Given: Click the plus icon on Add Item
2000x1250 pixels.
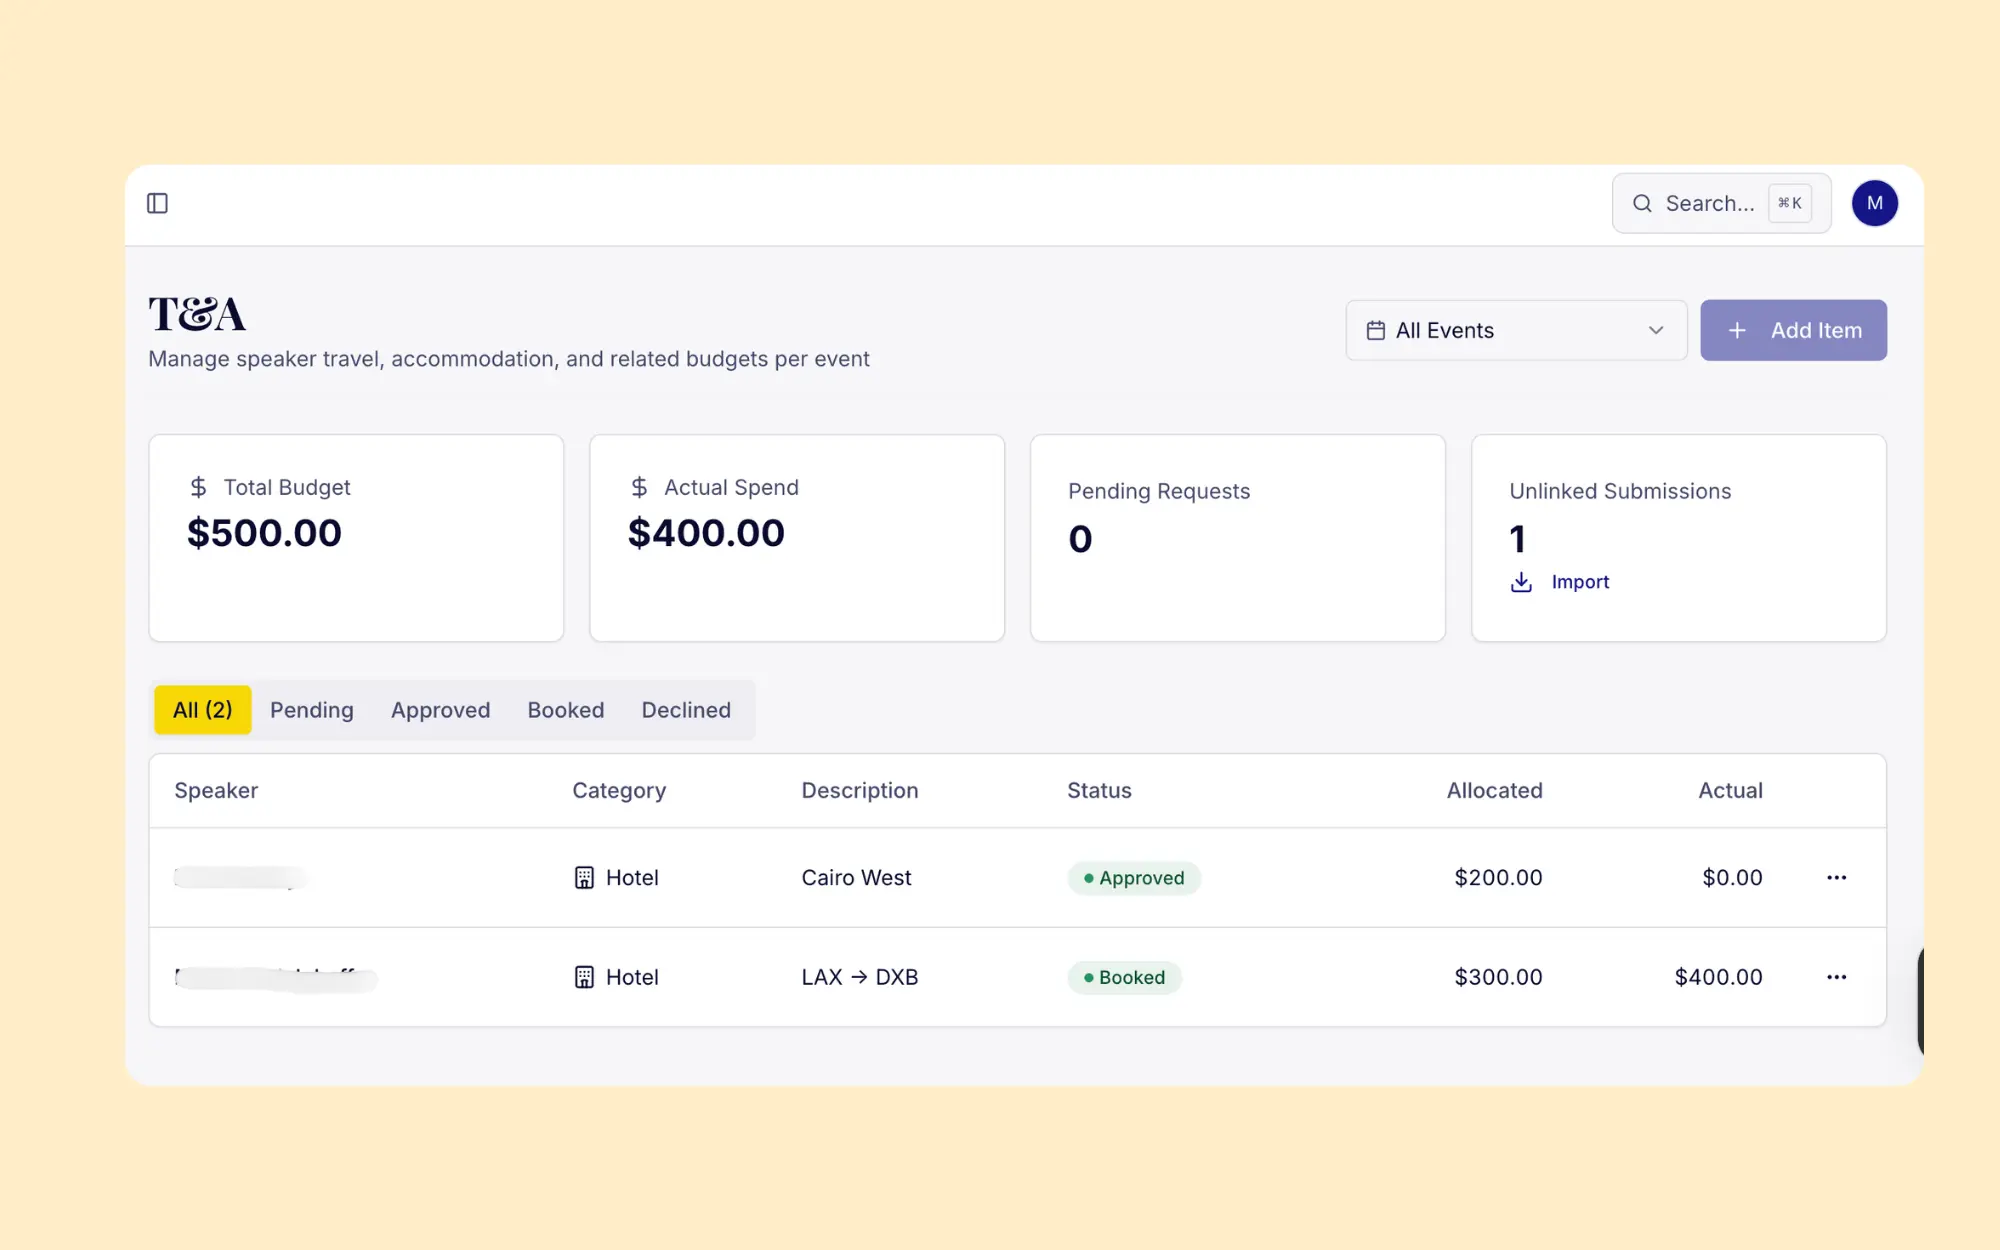Looking at the screenshot, I should point(1737,330).
